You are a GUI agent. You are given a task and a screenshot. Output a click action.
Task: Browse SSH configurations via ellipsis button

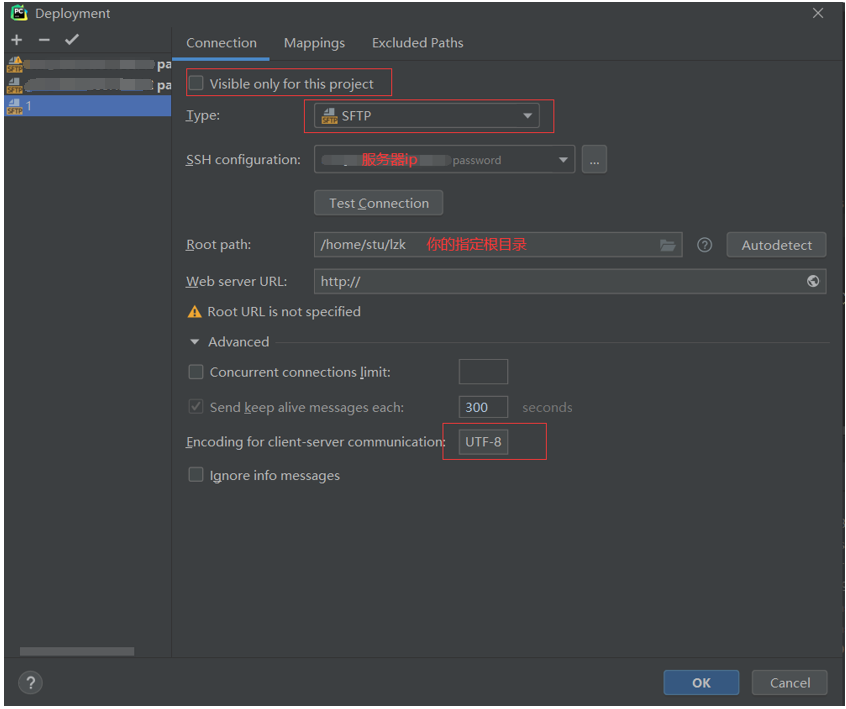(x=594, y=158)
